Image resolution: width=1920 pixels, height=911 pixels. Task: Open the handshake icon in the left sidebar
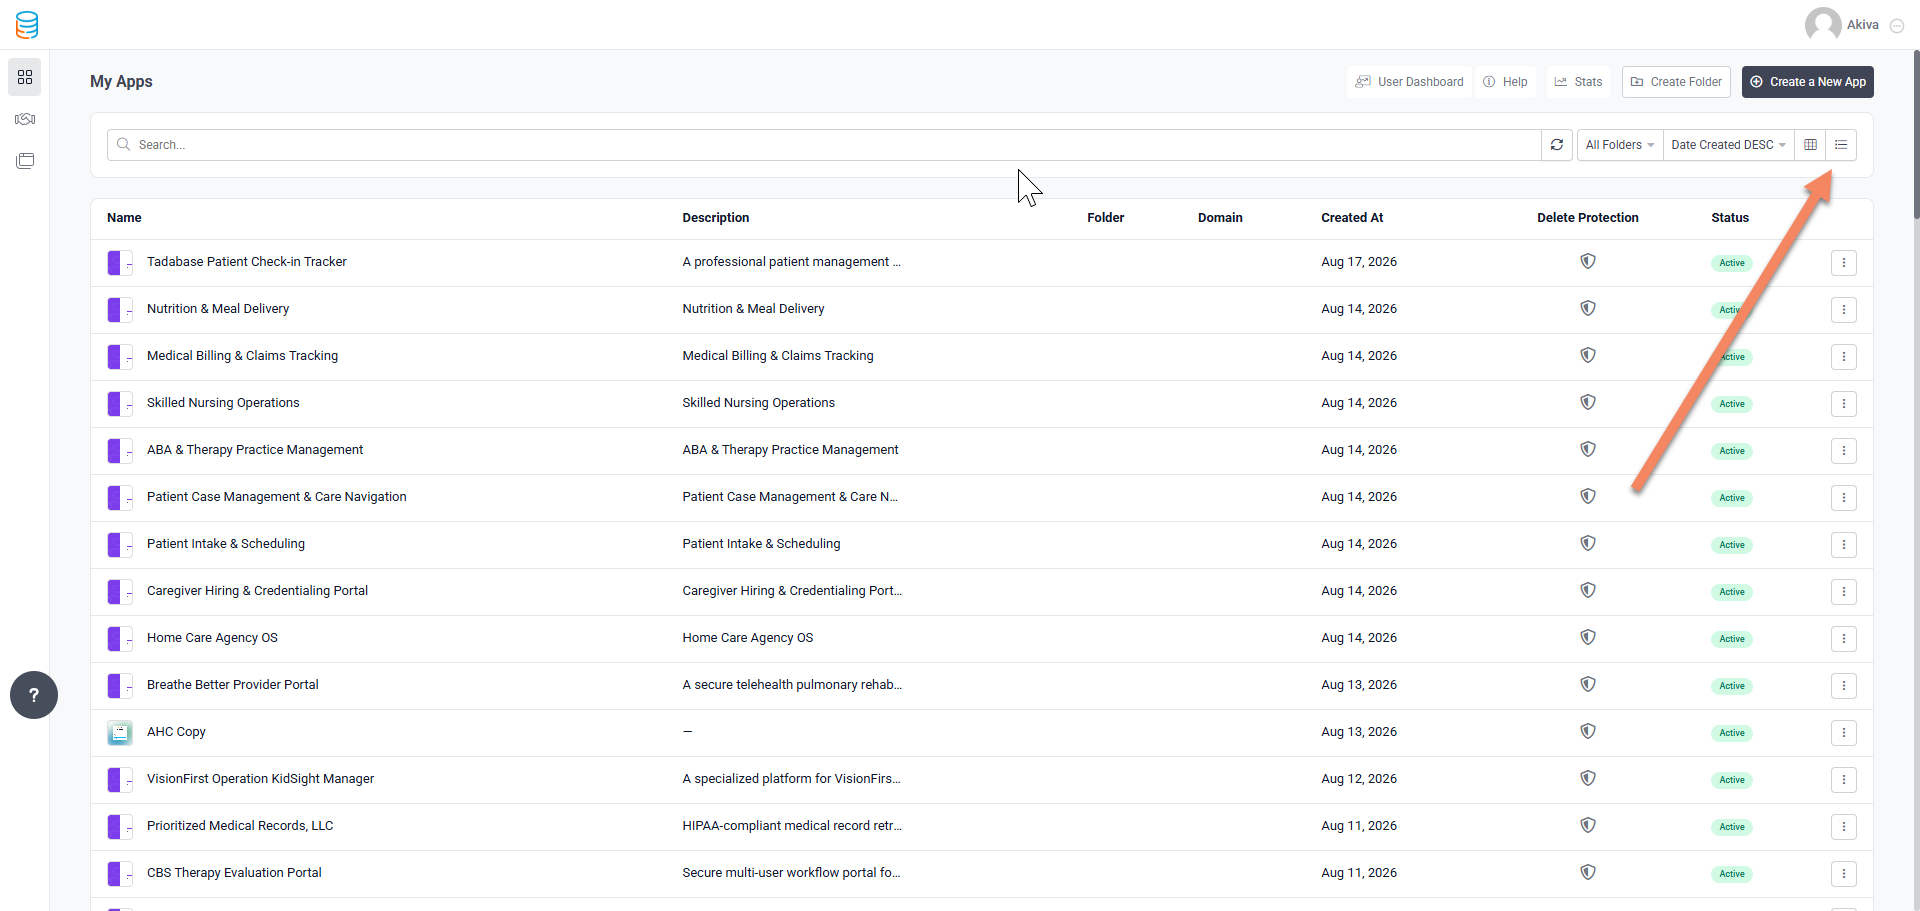(25, 119)
